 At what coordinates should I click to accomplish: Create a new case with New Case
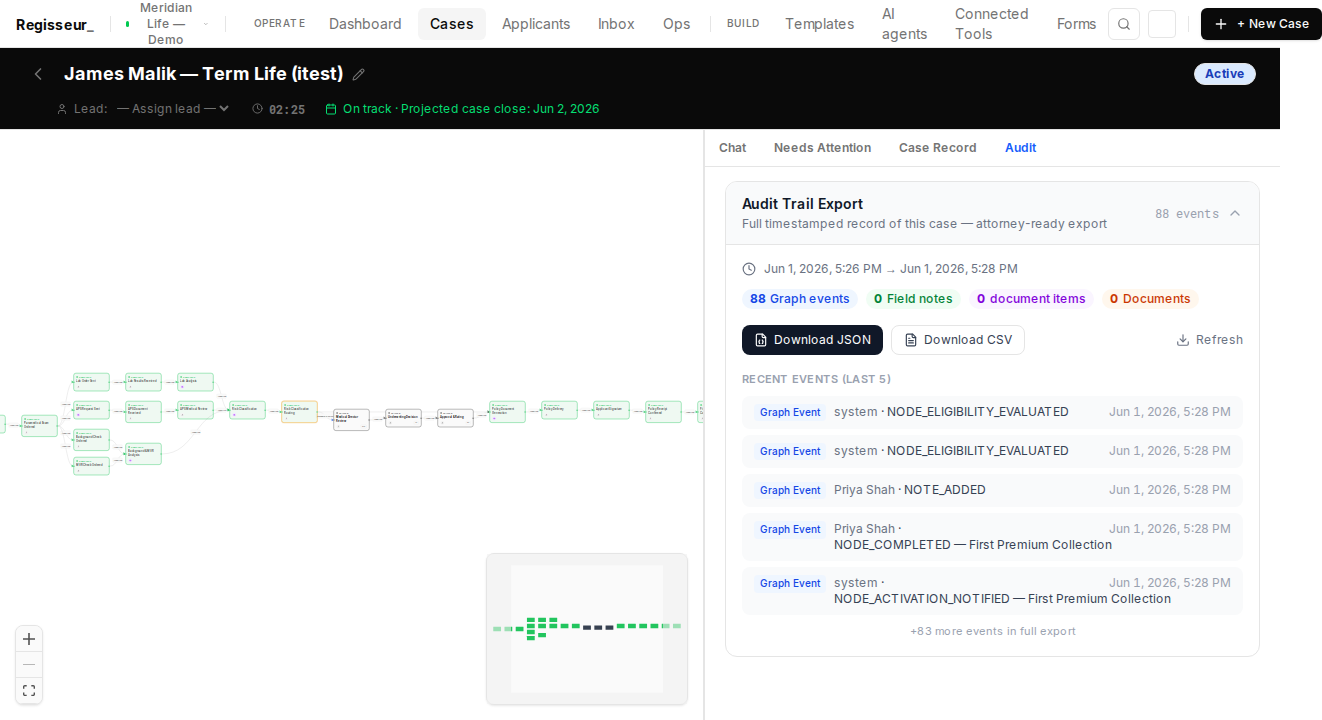pyautogui.click(x=1261, y=24)
